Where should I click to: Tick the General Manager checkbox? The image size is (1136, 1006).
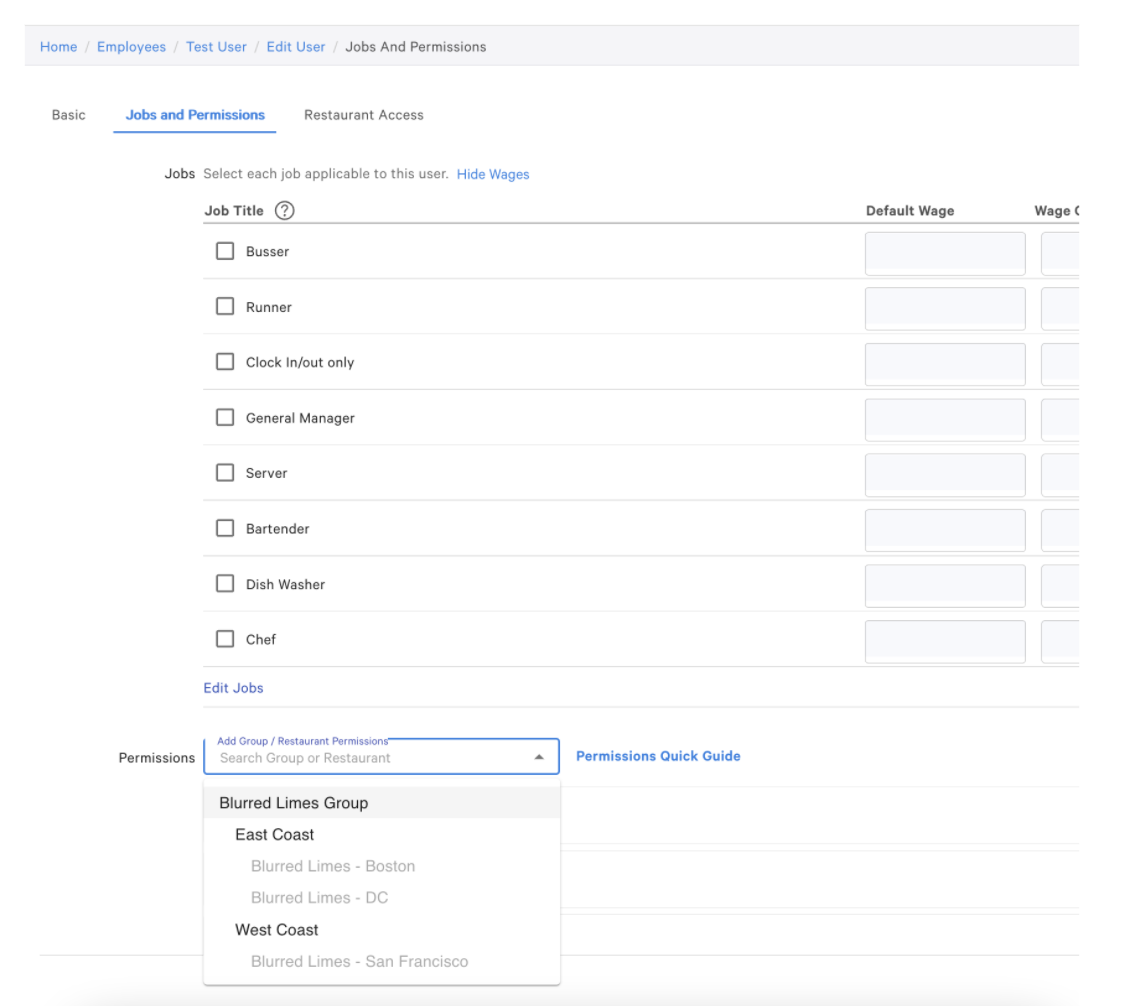(225, 418)
